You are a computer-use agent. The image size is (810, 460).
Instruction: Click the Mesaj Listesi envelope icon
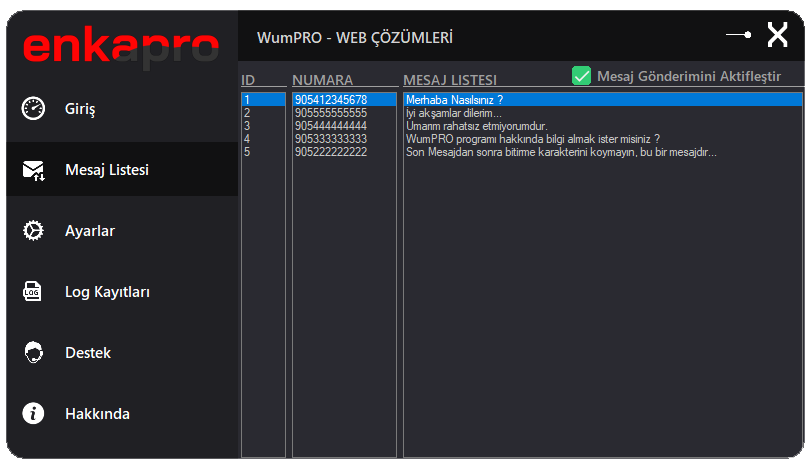[34, 170]
